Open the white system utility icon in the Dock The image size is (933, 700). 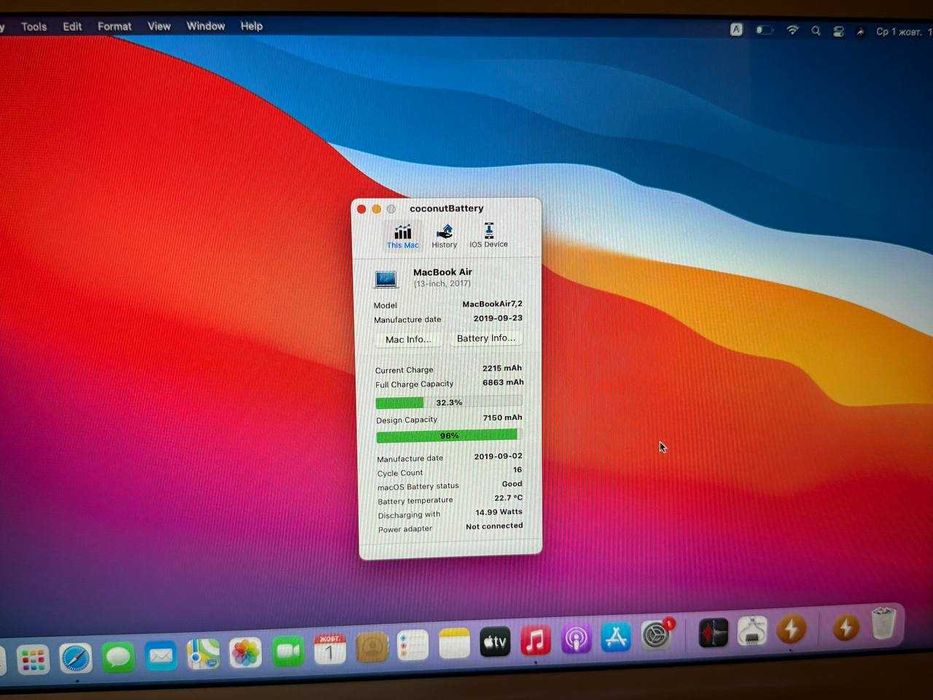click(752, 630)
